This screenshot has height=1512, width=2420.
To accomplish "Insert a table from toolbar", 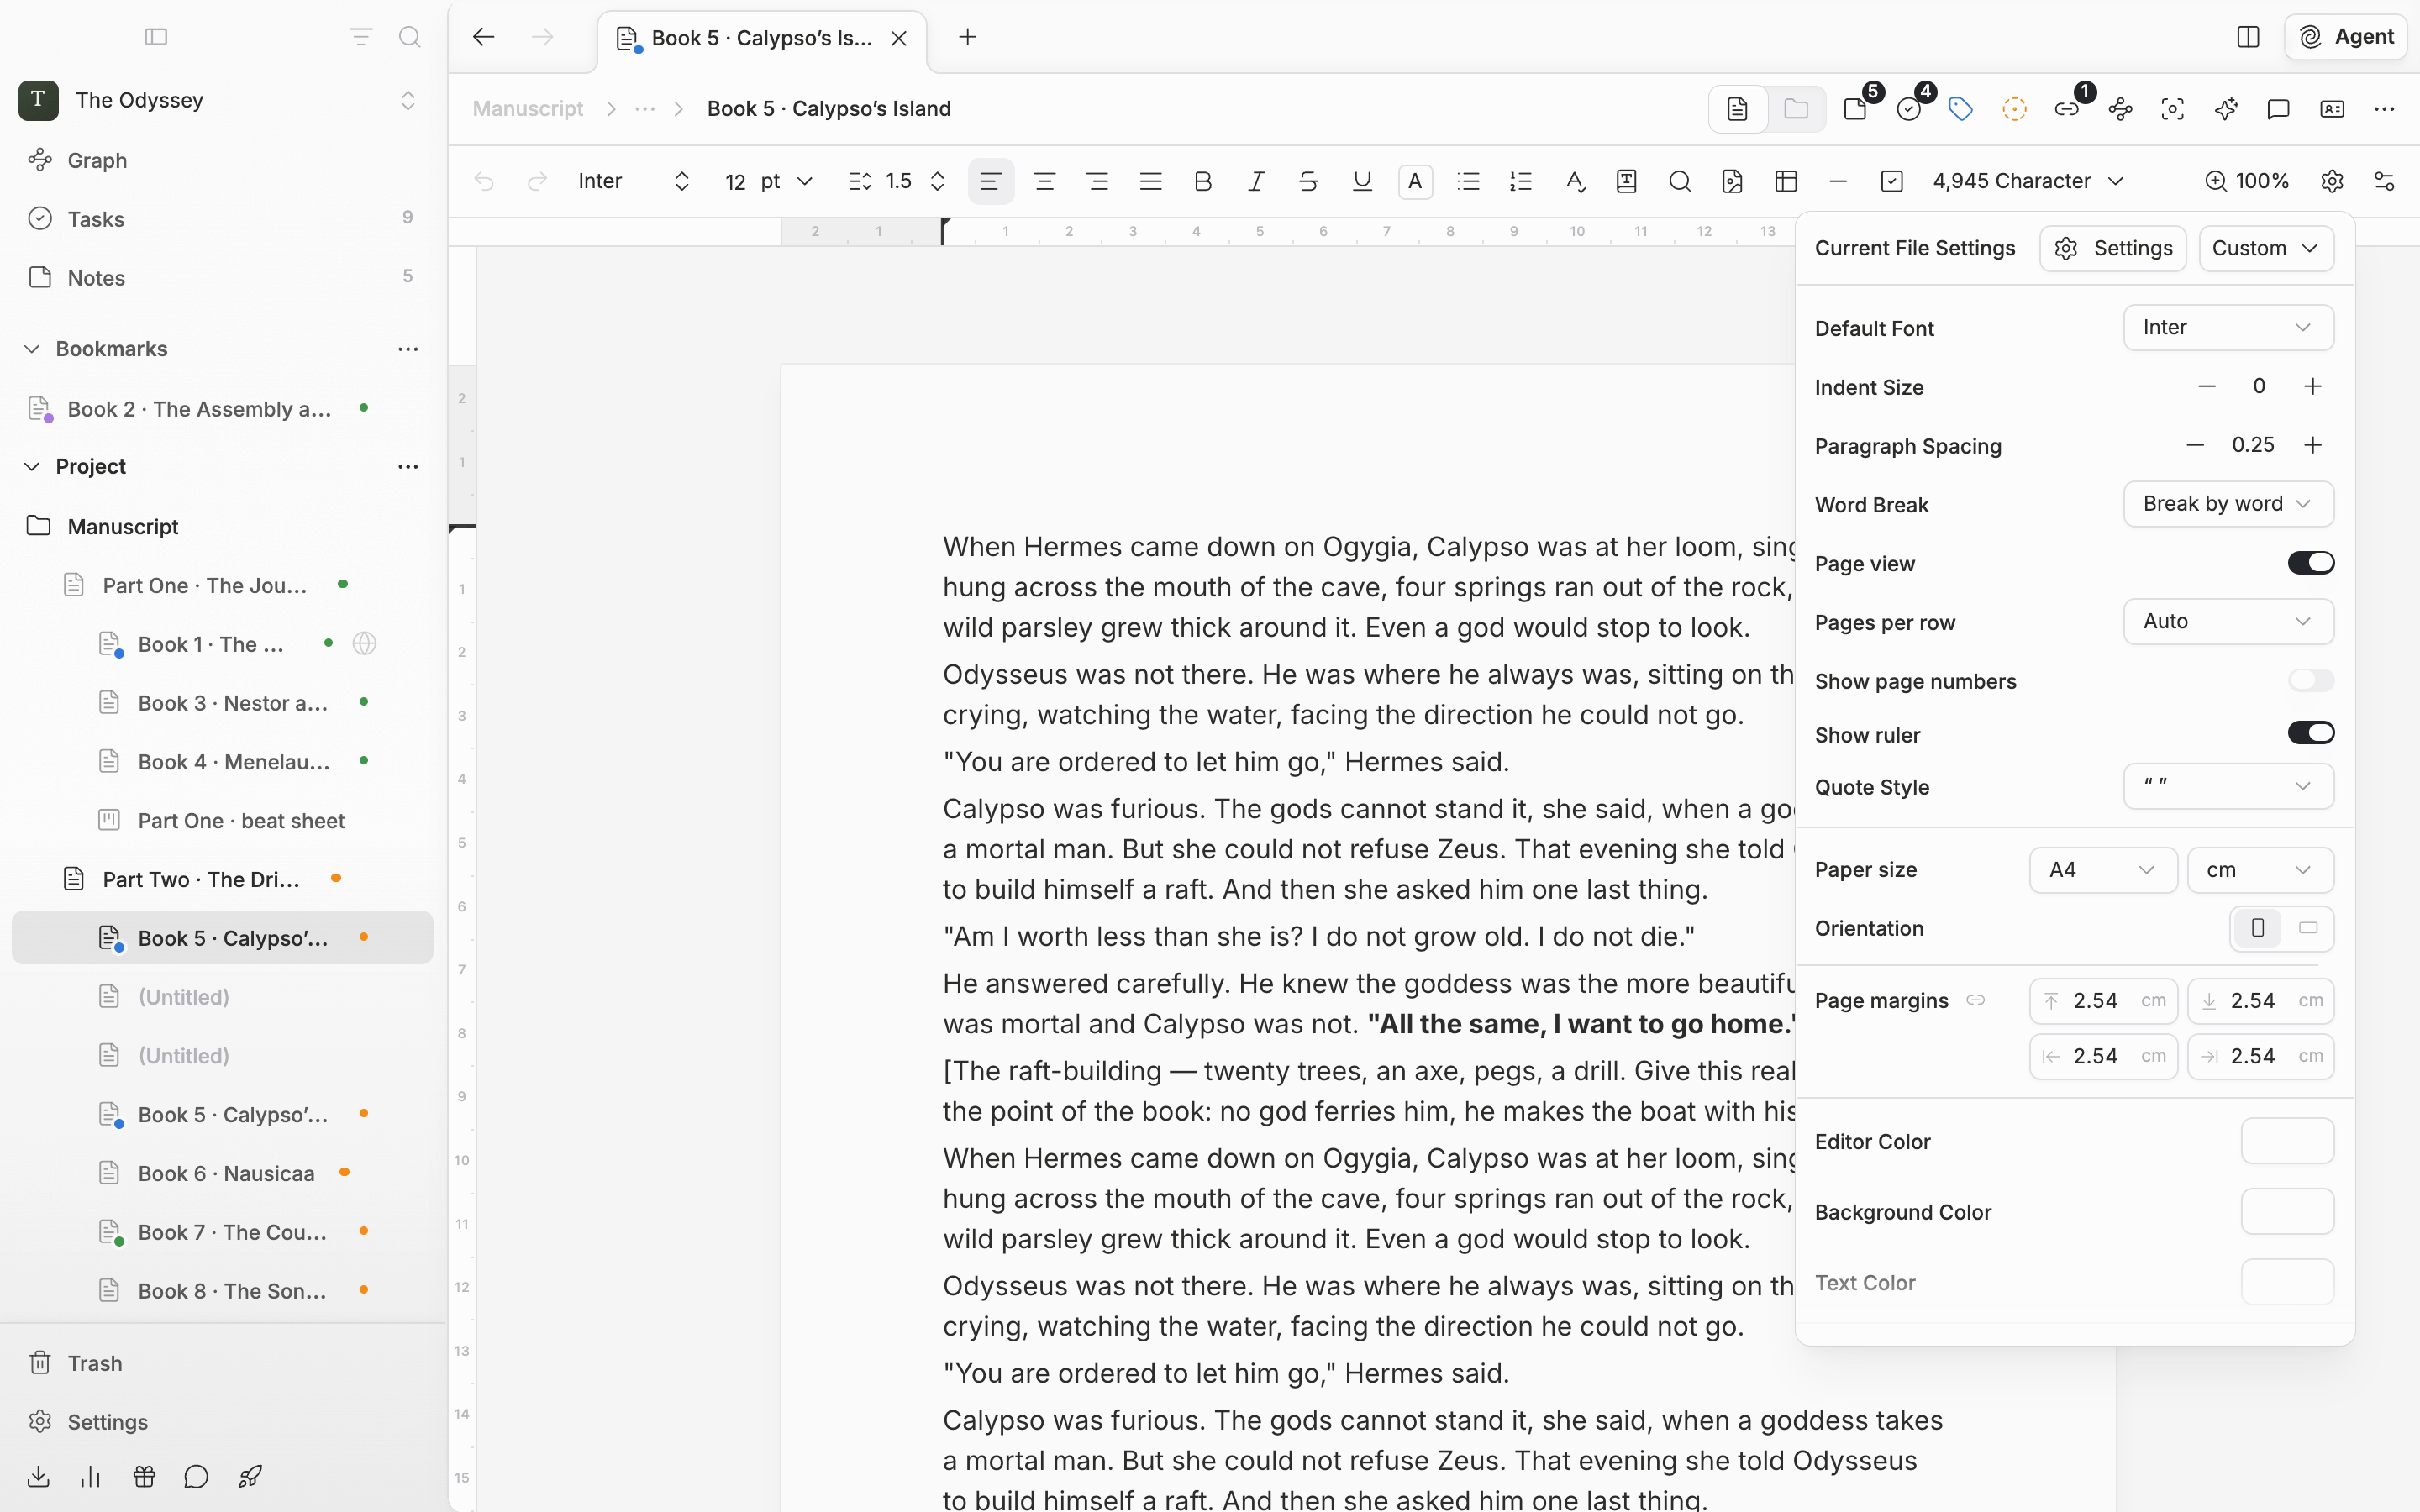I will coord(1786,181).
